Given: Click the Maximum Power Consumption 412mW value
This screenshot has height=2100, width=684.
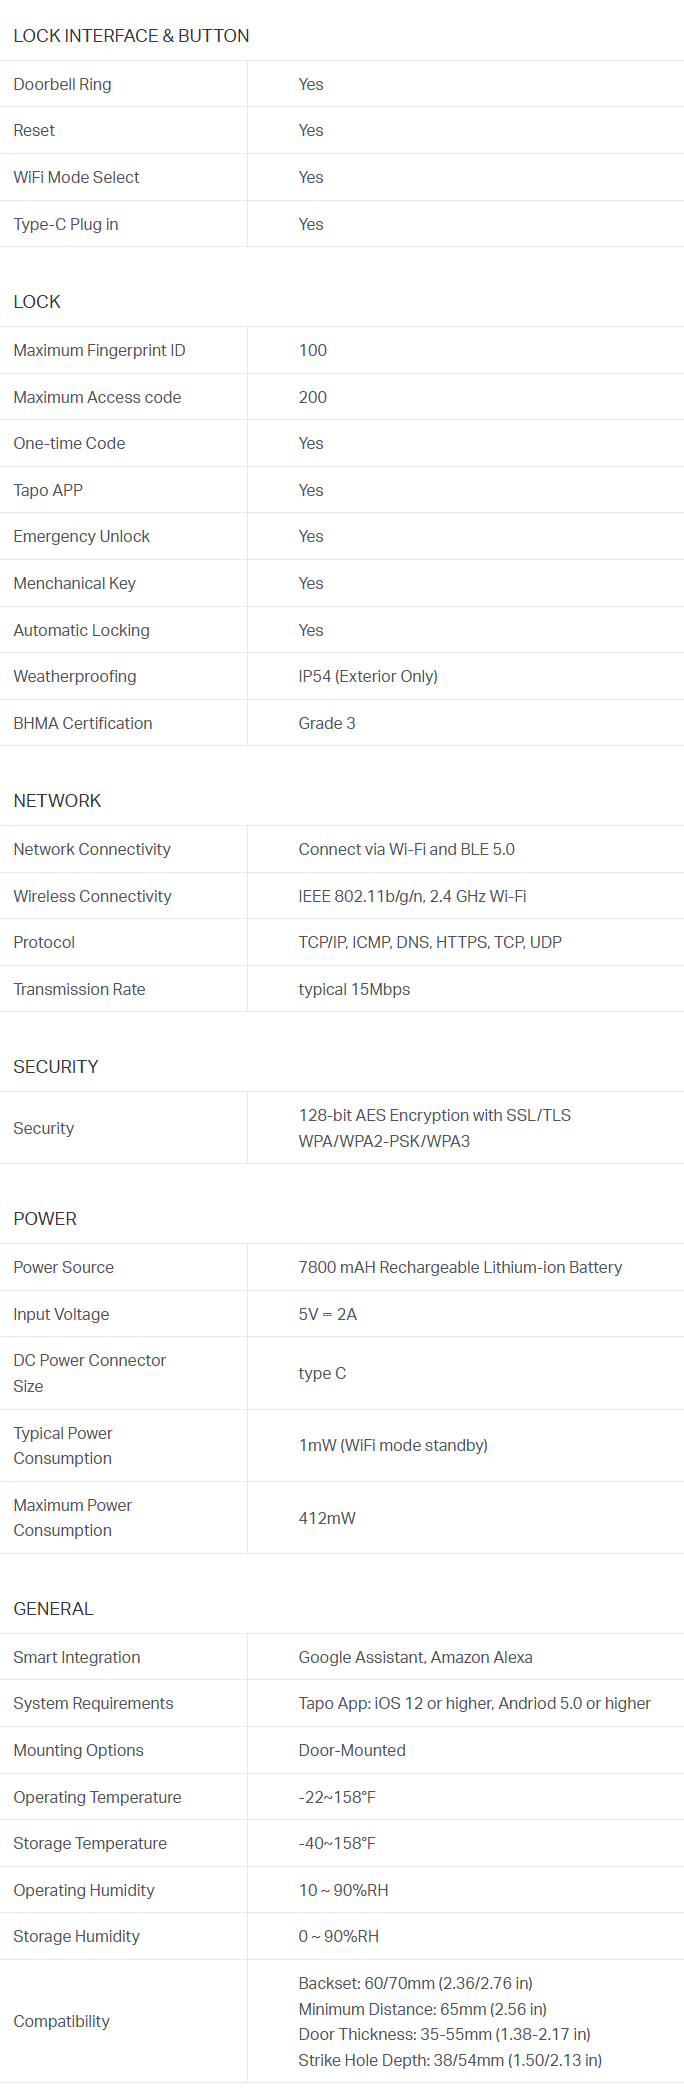Looking at the screenshot, I should 327,1519.
